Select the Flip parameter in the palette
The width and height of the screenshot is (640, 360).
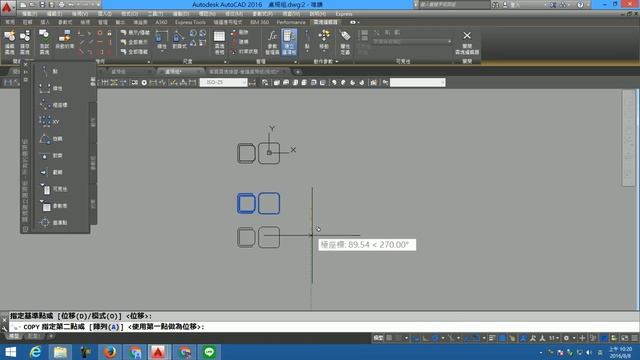click(x=51, y=172)
